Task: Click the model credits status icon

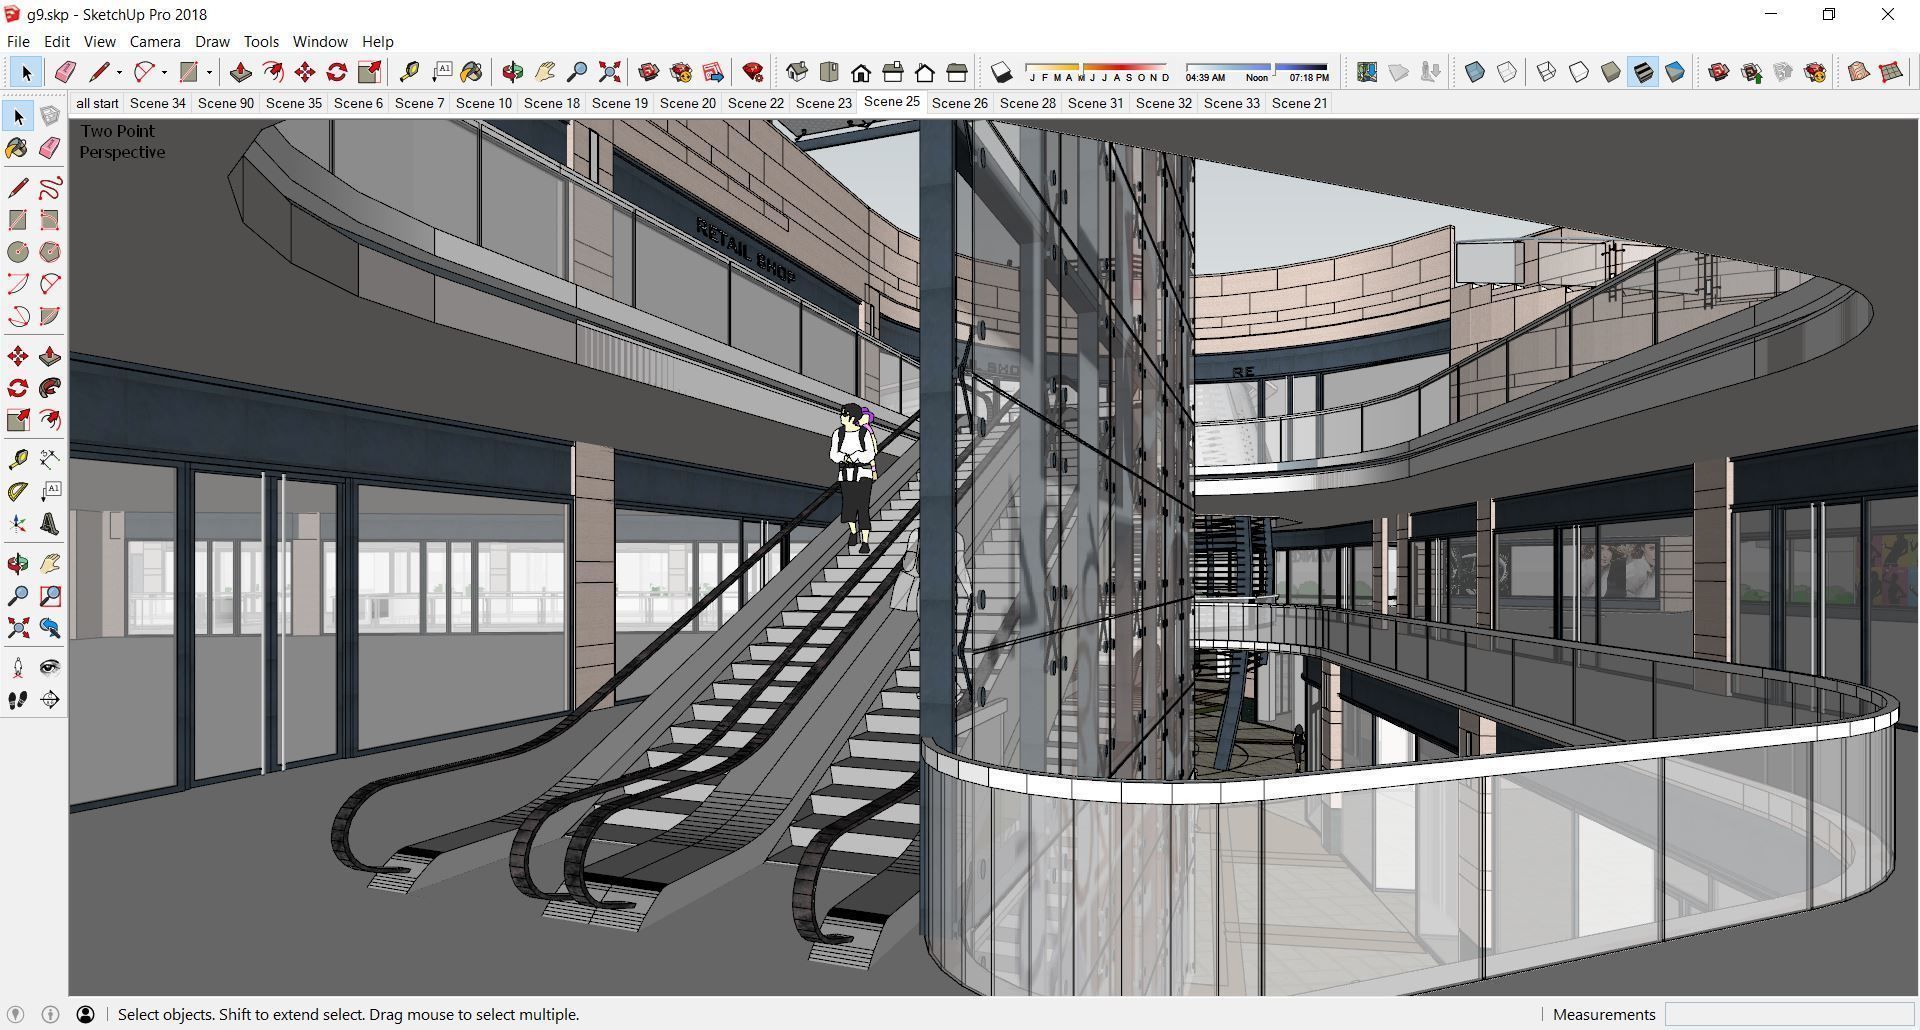Action: click(x=50, y=1014)
